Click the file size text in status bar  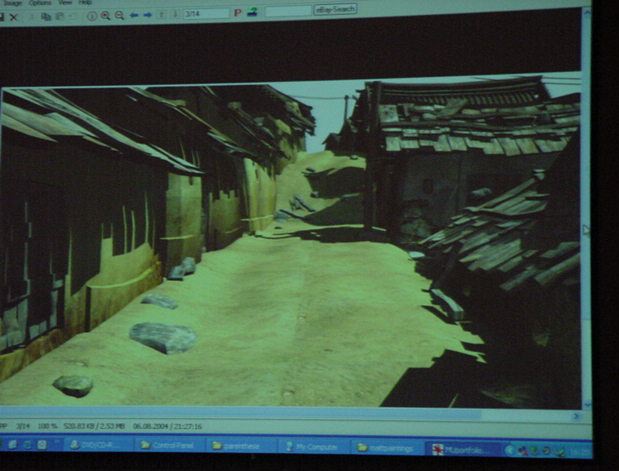[x=94, y=426]
